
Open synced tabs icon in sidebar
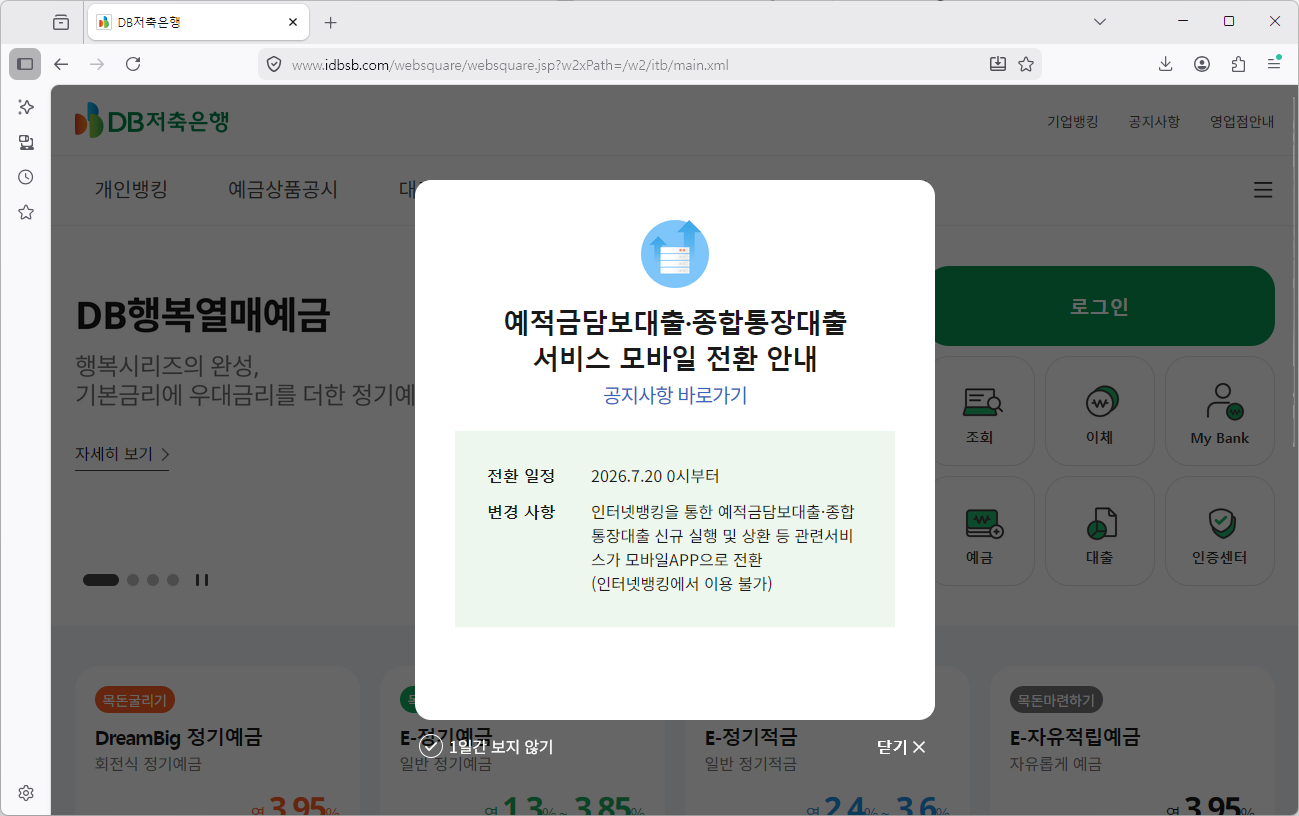(x=26, y=142)
